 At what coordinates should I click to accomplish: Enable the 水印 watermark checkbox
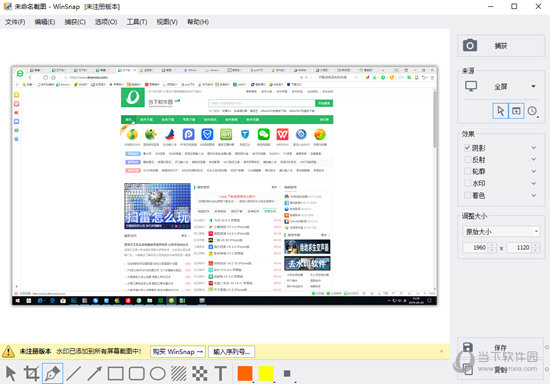[x=467, y=183]
